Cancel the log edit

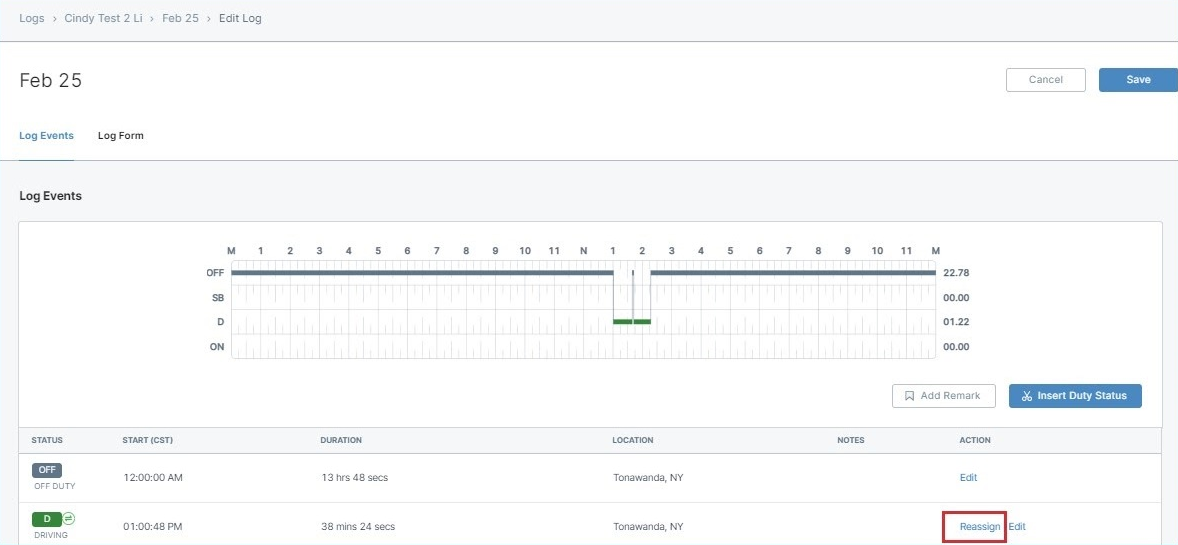[1046, 80]
